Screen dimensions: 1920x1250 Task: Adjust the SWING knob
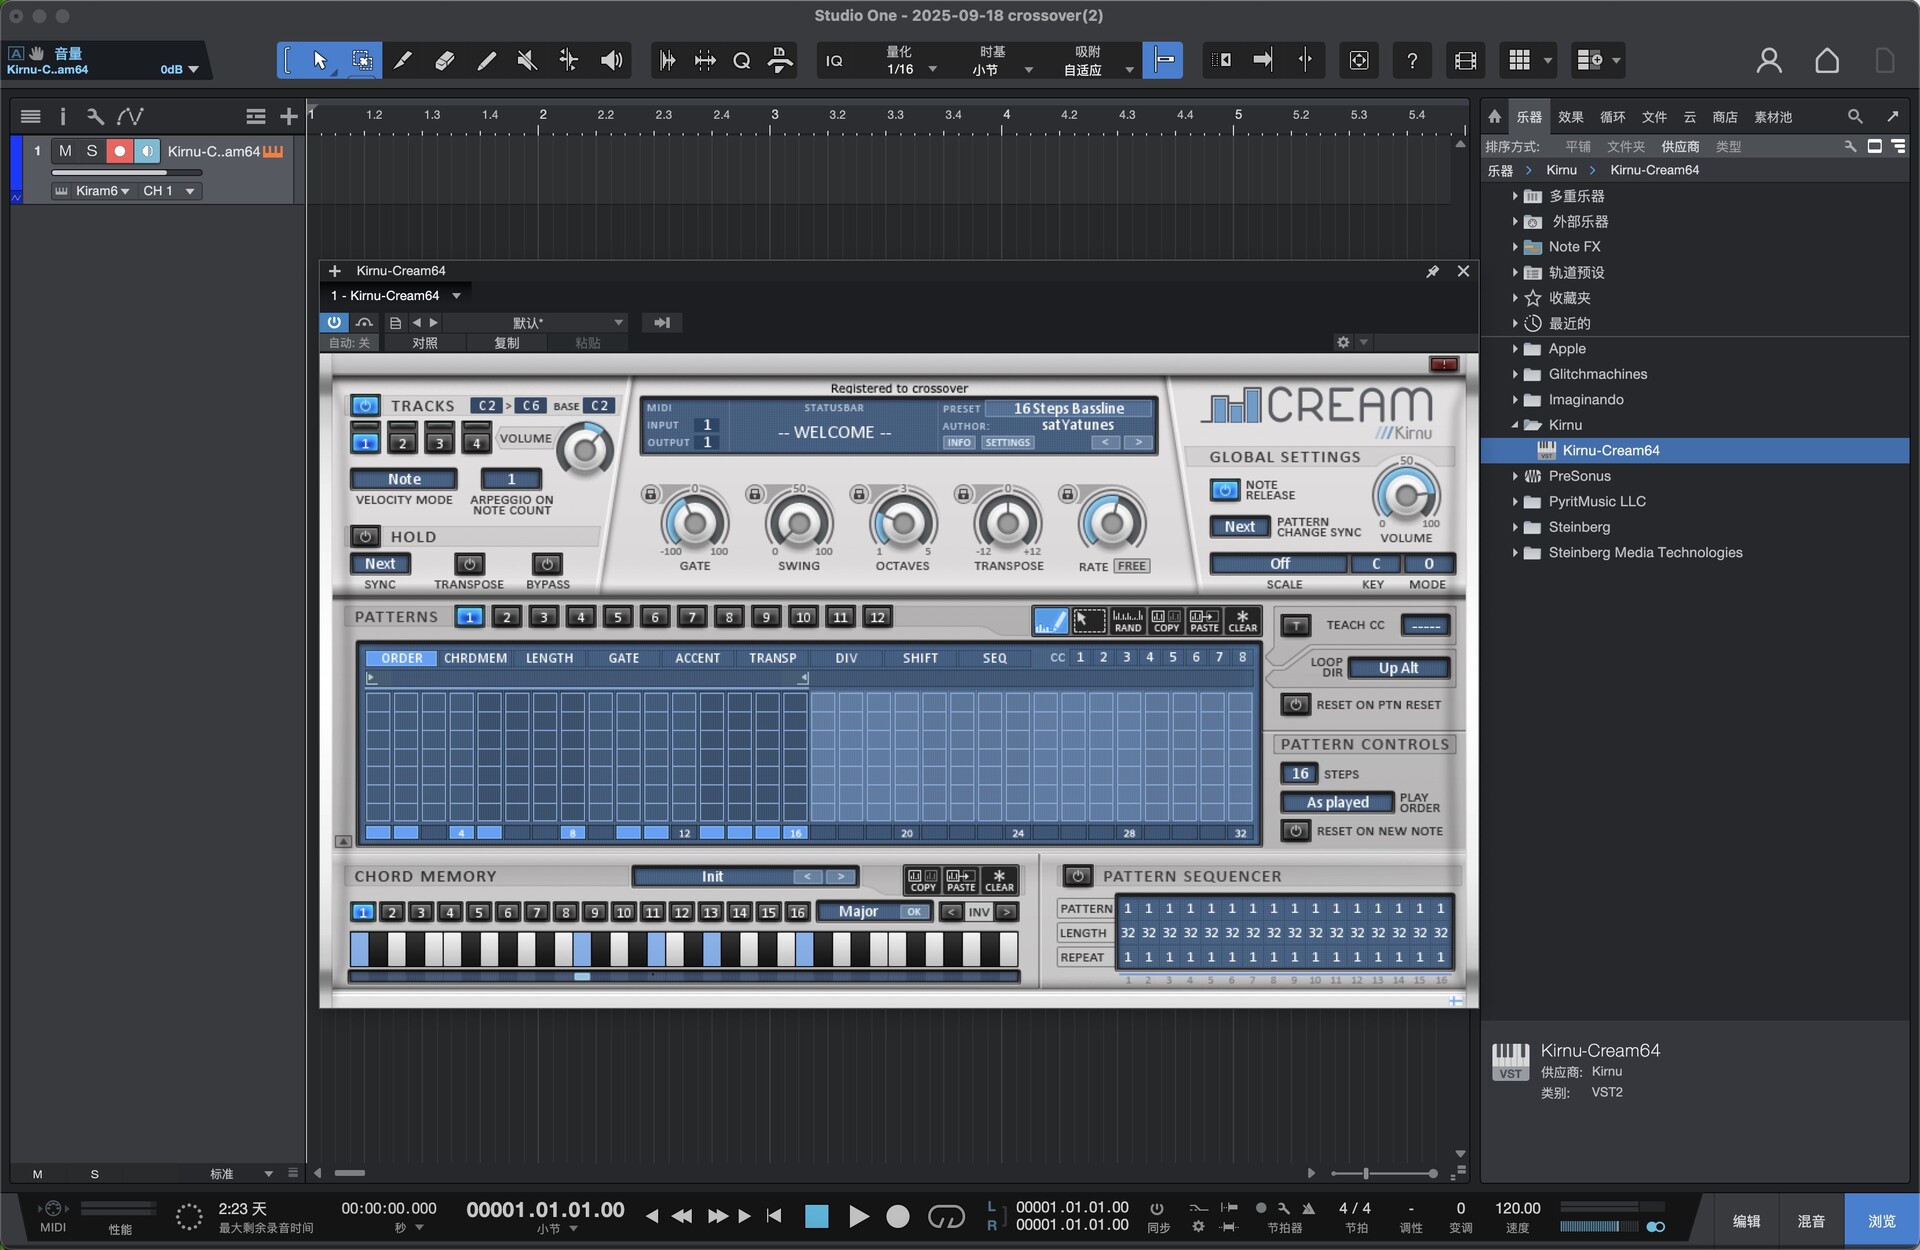tap(799, 522)
